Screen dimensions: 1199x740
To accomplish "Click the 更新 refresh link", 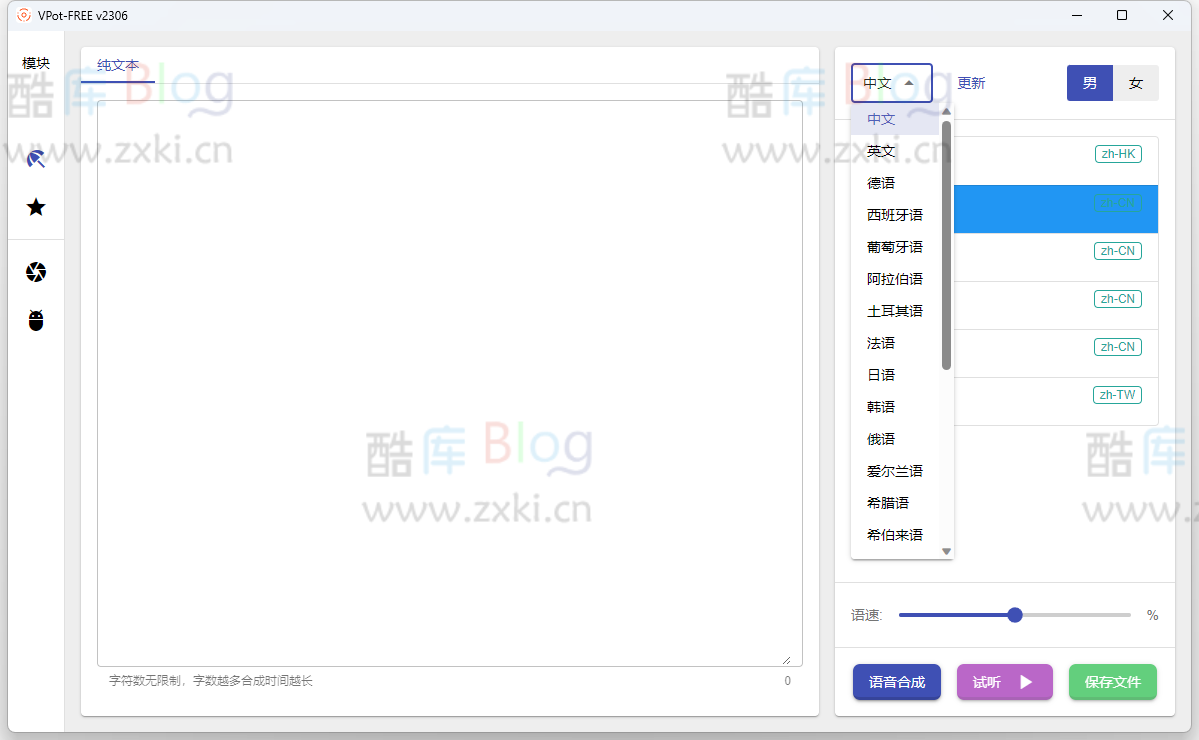I will [969, 83].
